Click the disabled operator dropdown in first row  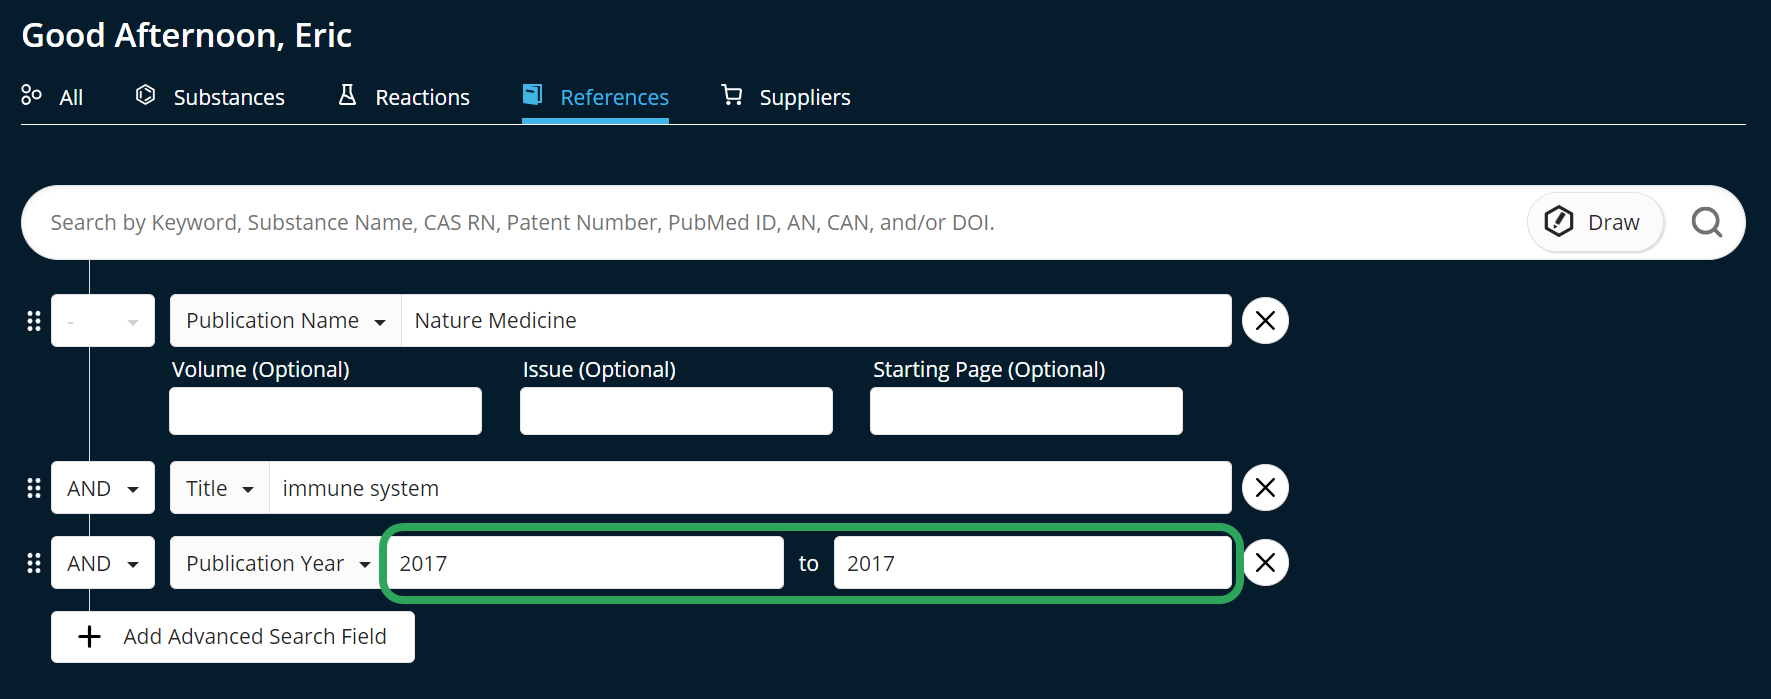point(103,321)
